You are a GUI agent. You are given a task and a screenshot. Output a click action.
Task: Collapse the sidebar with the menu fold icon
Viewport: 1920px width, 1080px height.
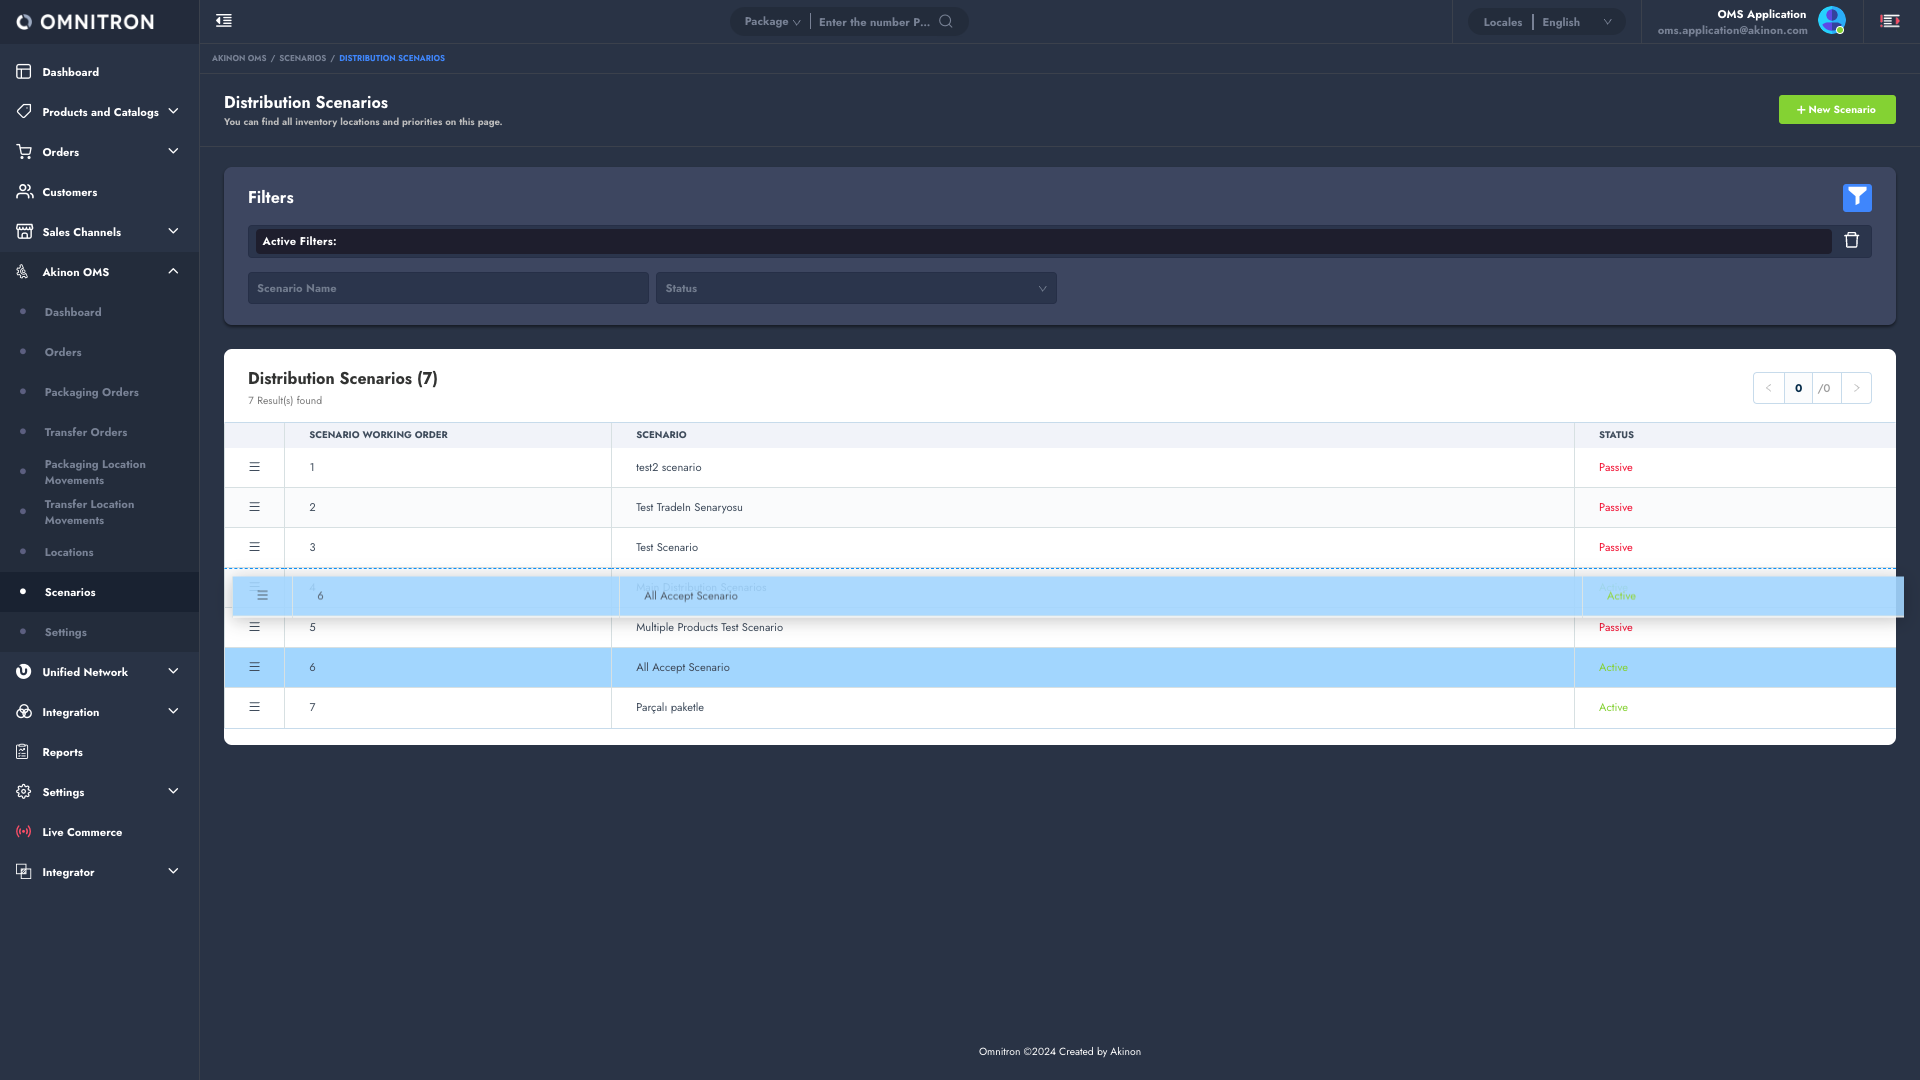tap(224, 21)
